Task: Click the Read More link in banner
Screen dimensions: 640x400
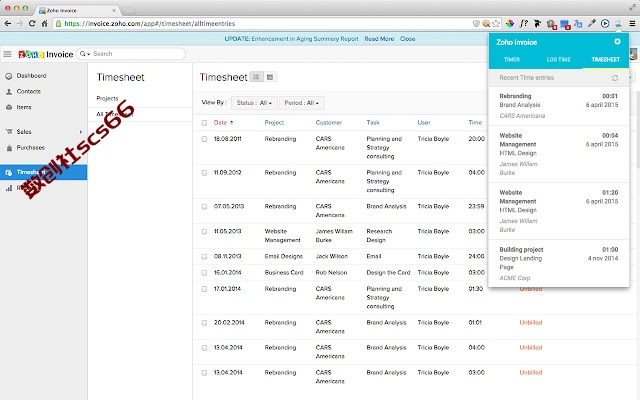Action: (379, 39)
